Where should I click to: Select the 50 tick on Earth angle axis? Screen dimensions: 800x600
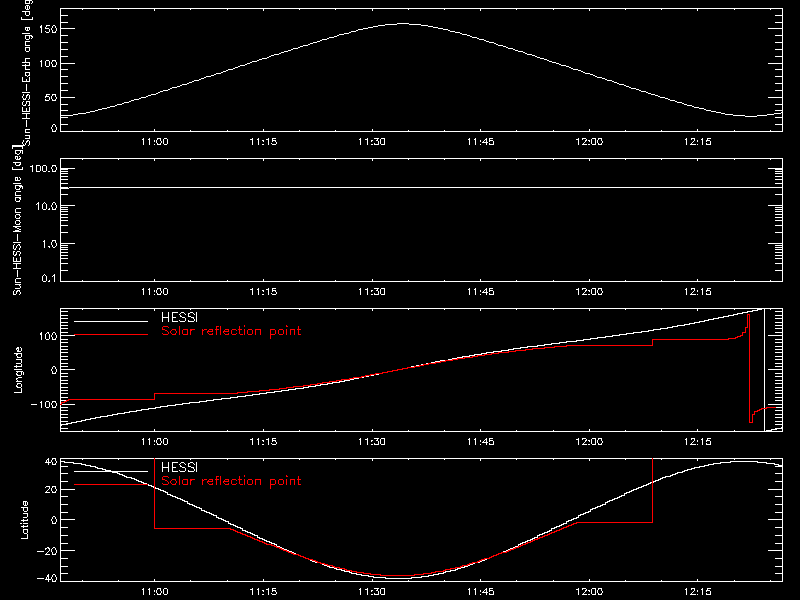pyautogui.click(x=51, y=97)
